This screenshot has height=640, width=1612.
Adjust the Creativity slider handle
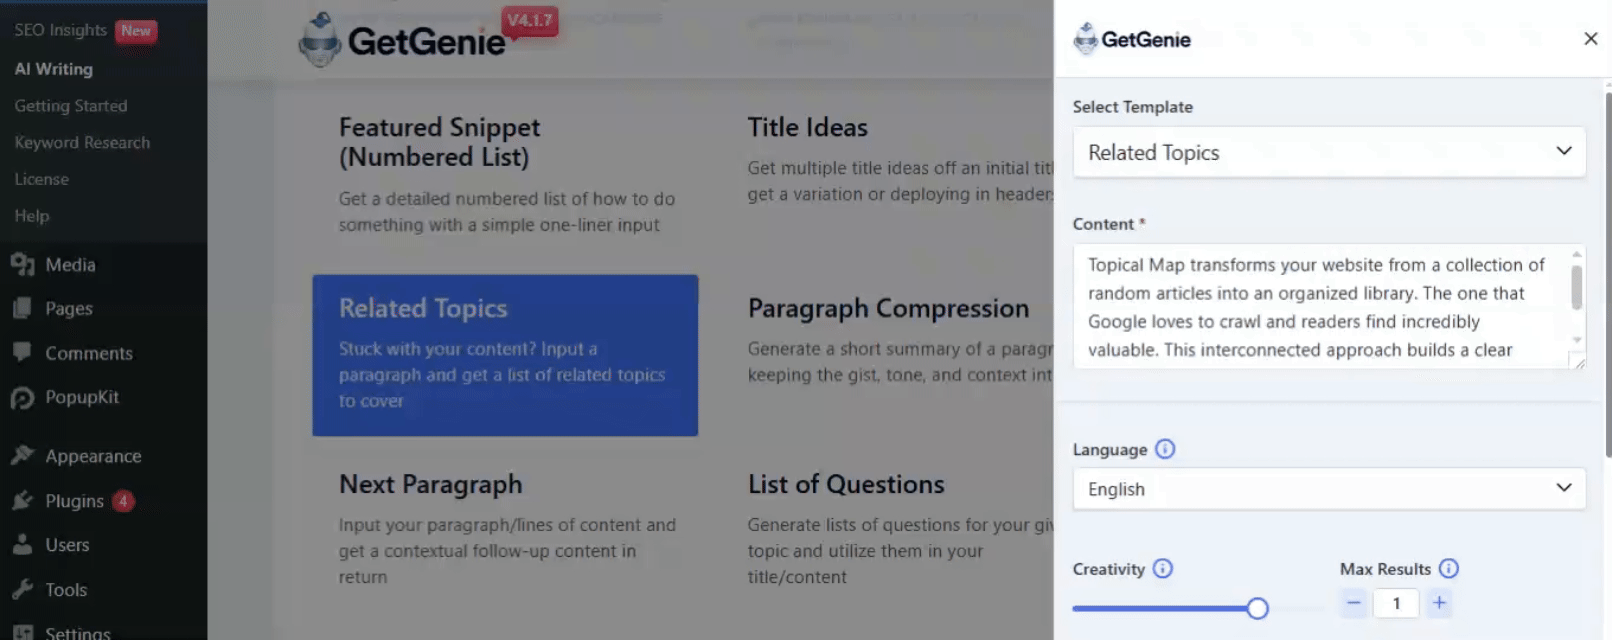click(1257, 608)
